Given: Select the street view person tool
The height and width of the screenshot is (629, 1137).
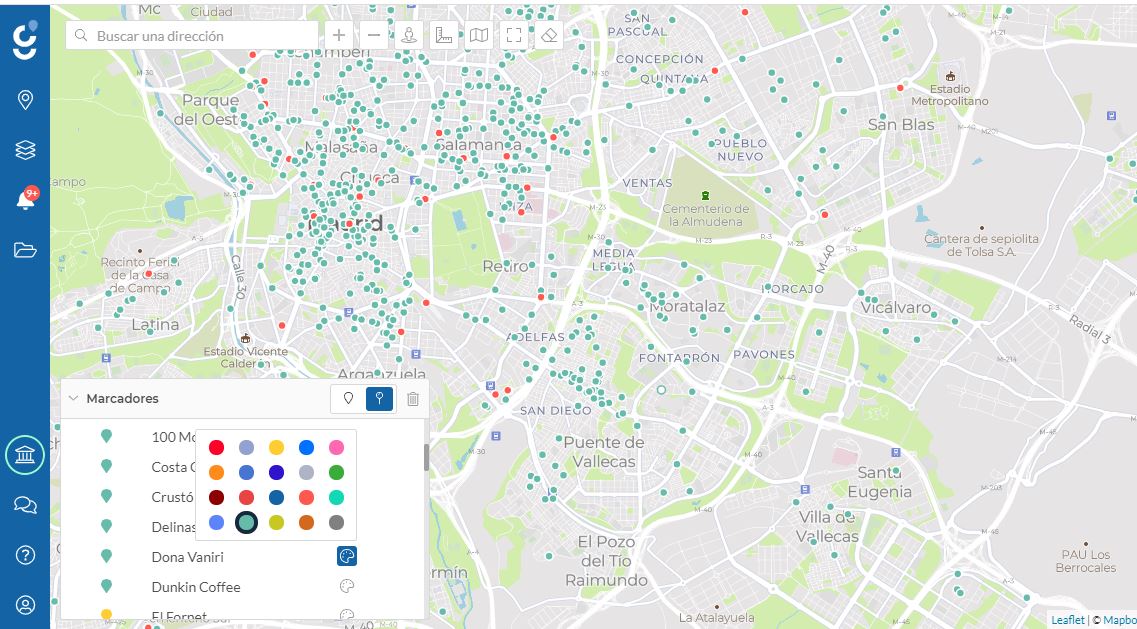Looking at the screenshot, I should coord(408,34).
